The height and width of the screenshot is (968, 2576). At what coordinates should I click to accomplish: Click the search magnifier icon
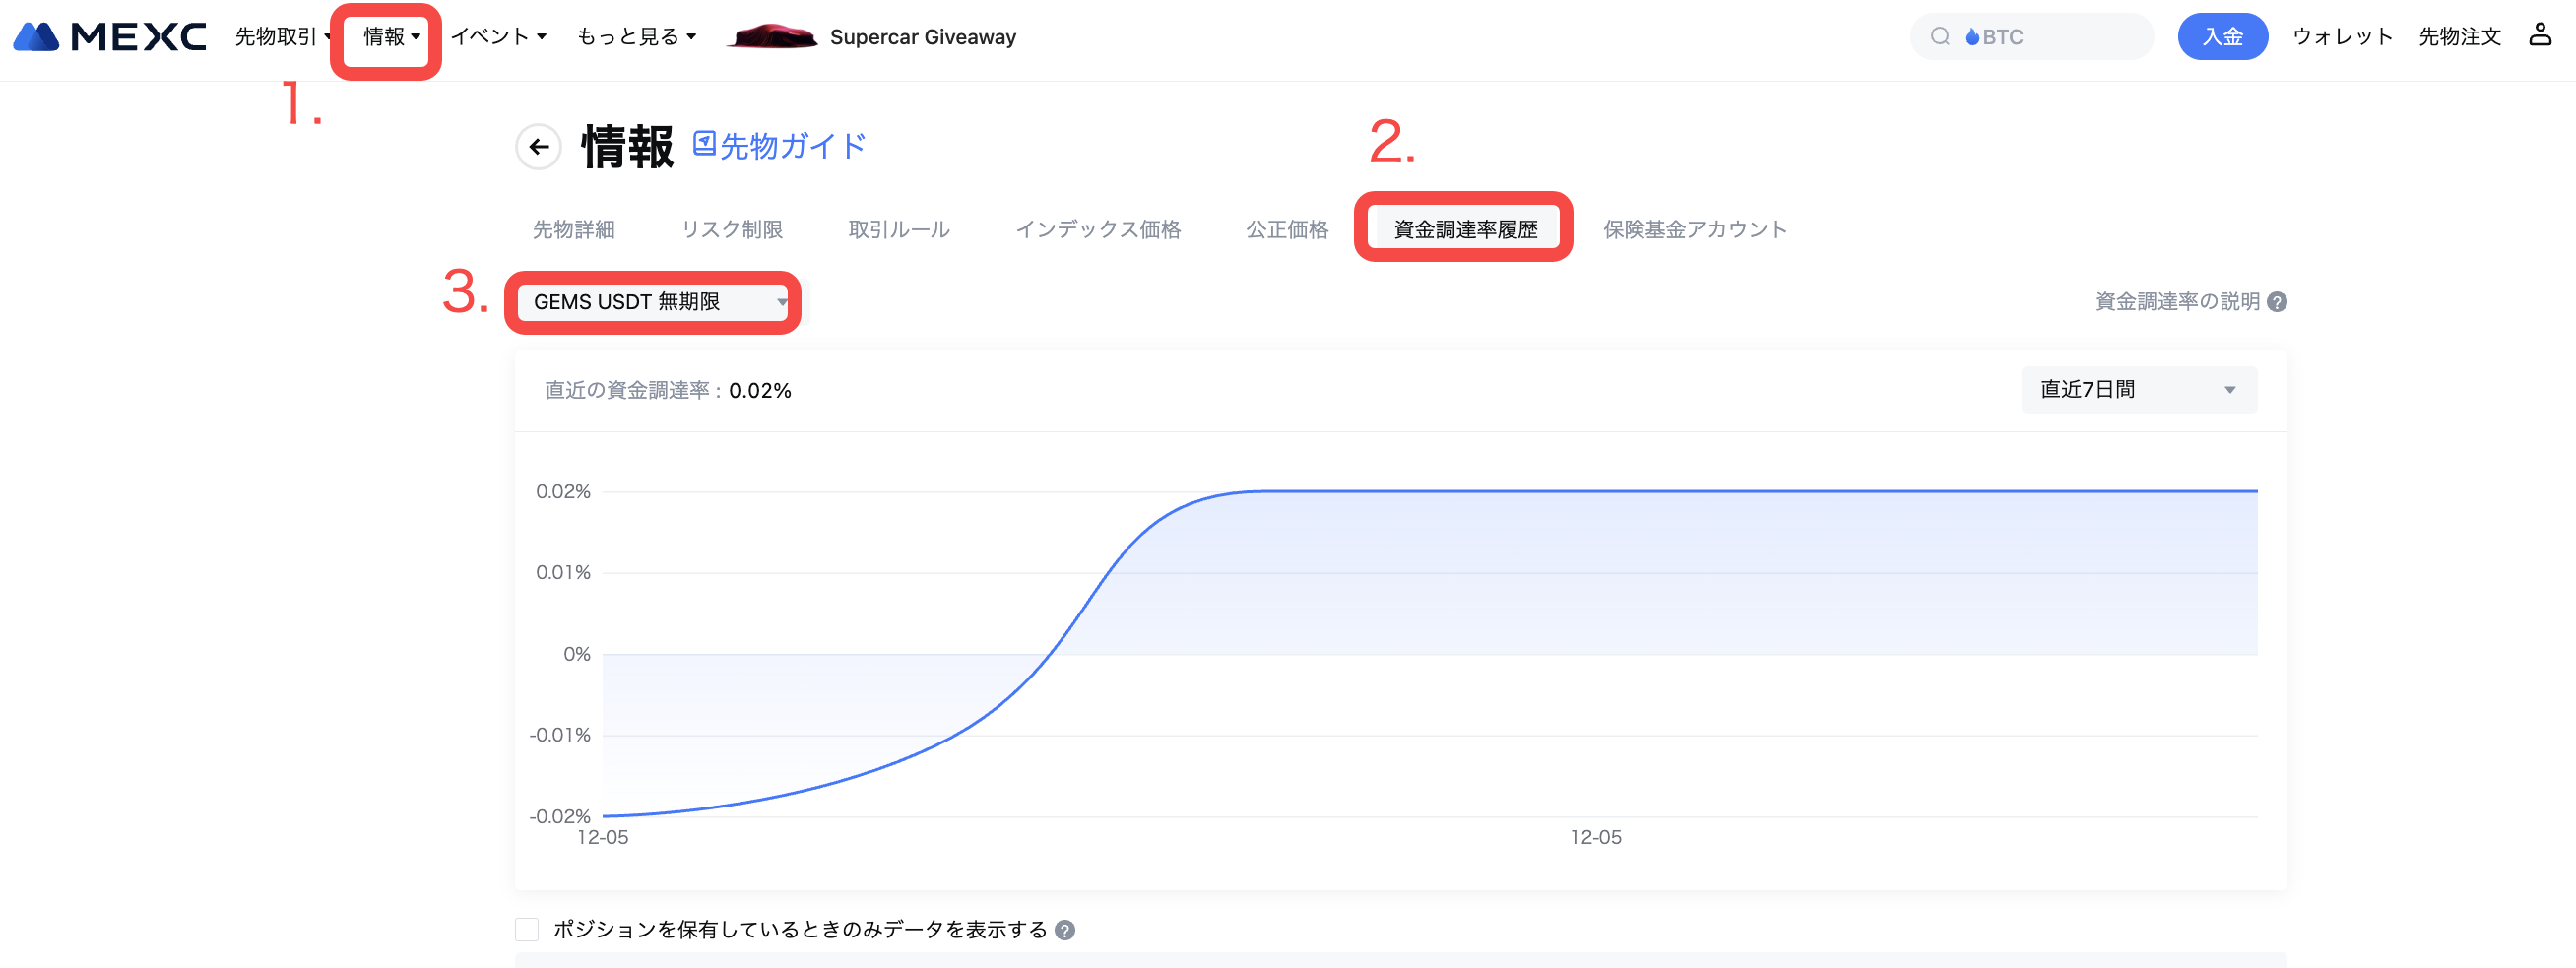pyautogui.click(x=1940, y=37)
